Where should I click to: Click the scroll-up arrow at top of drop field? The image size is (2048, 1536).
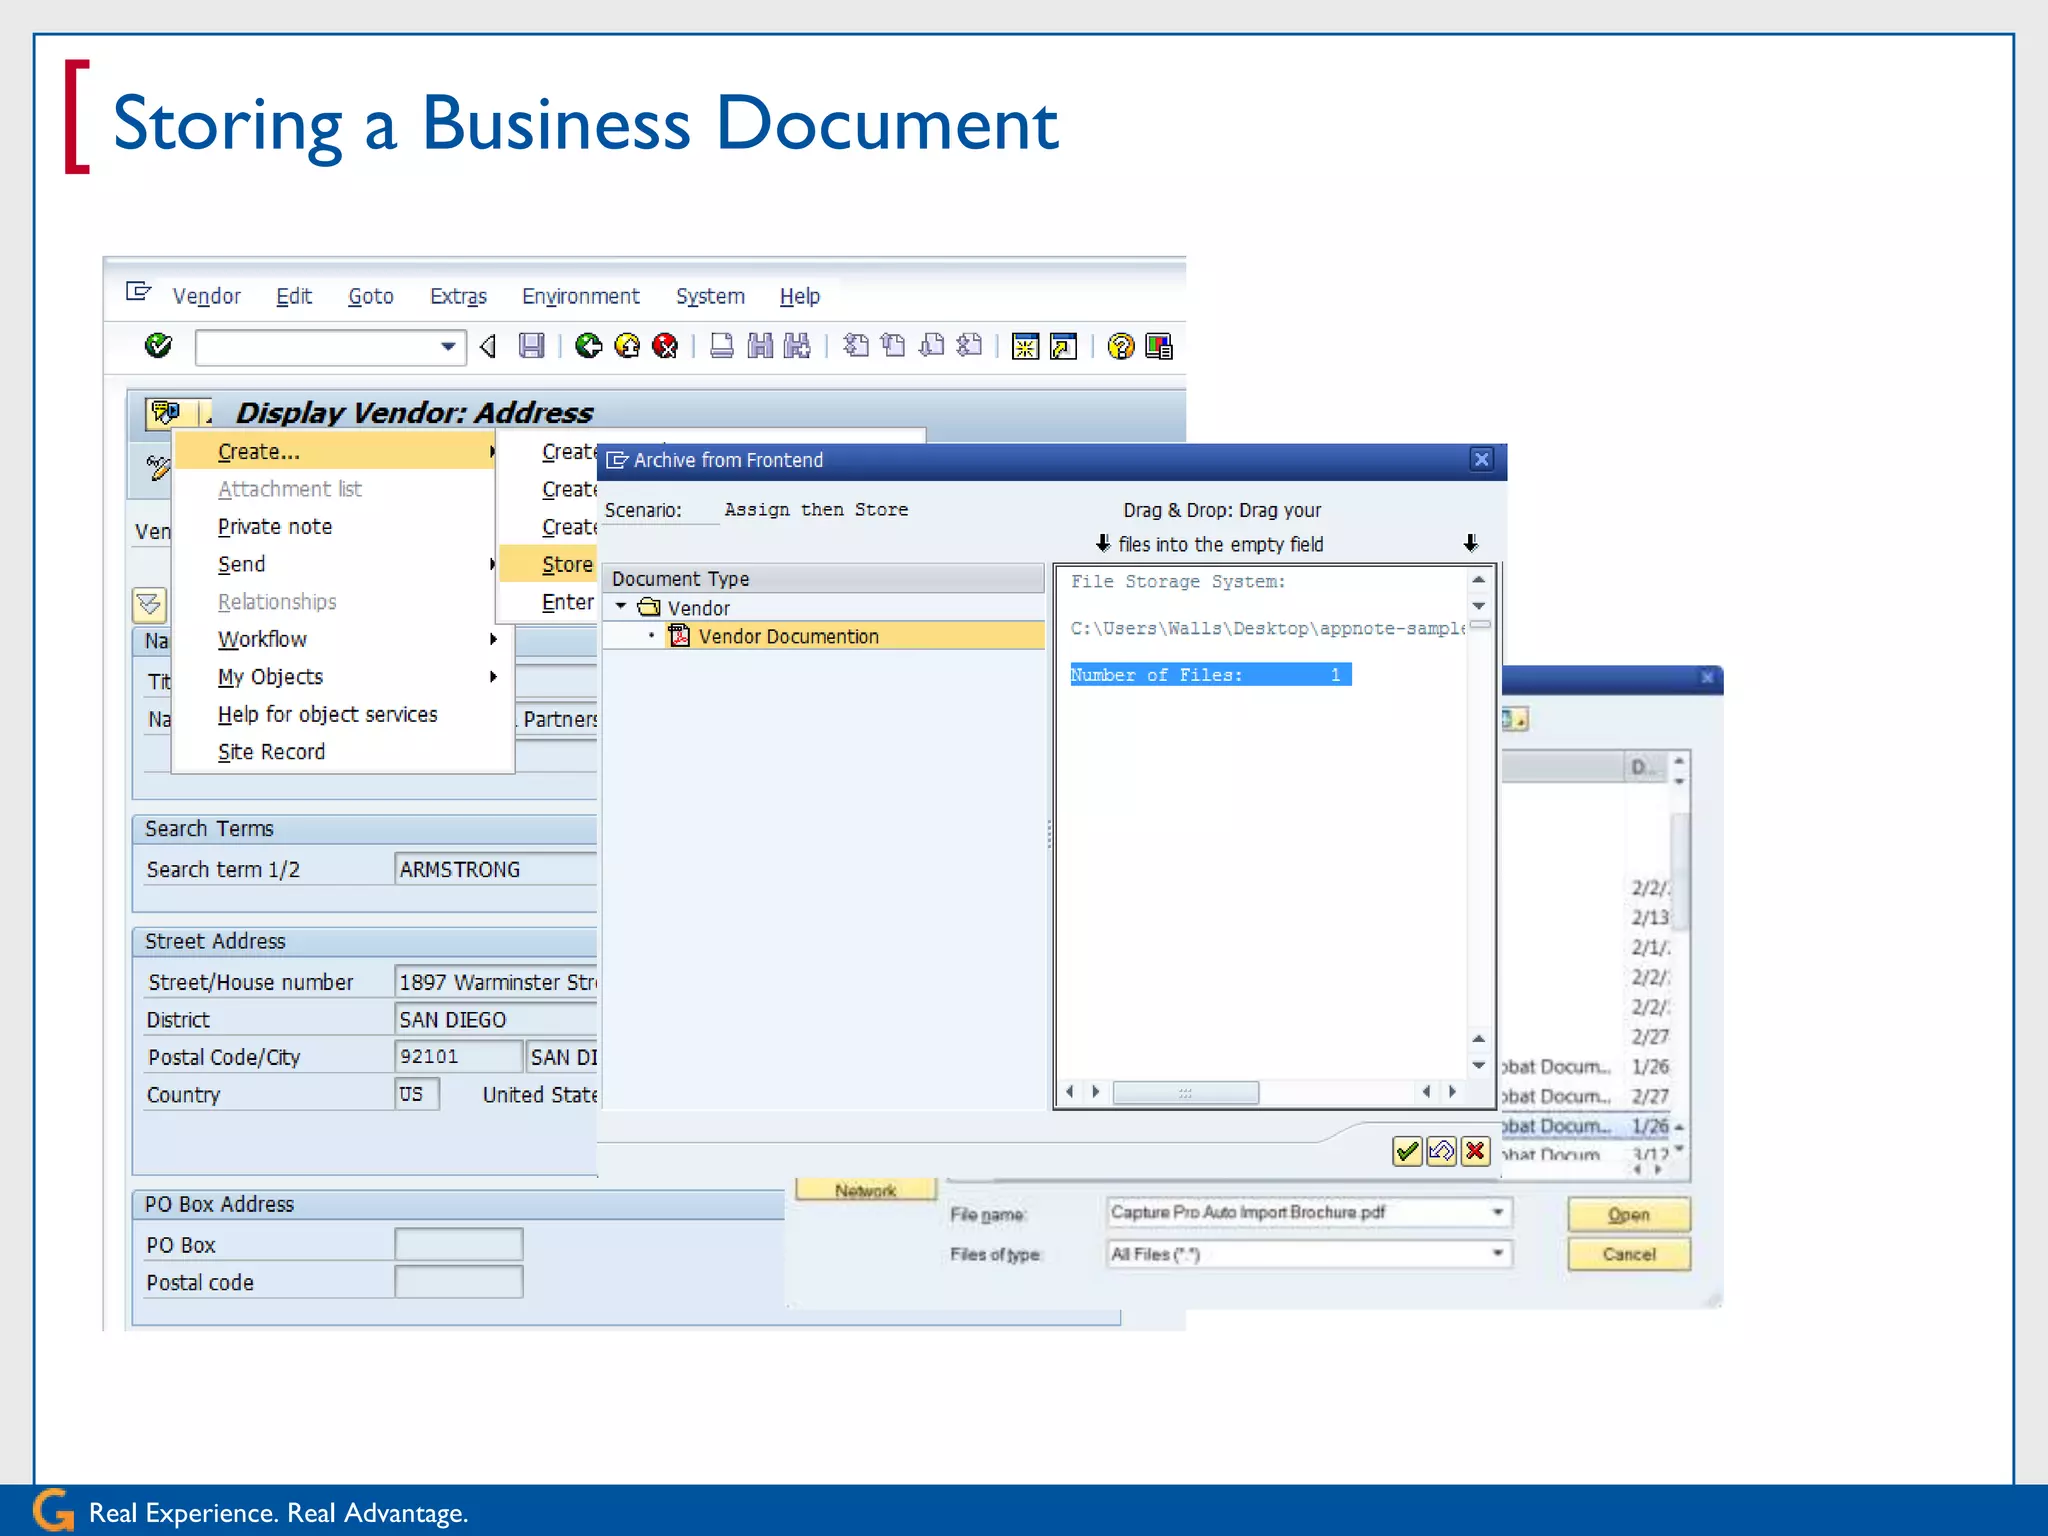click(x=1479, y=580)
